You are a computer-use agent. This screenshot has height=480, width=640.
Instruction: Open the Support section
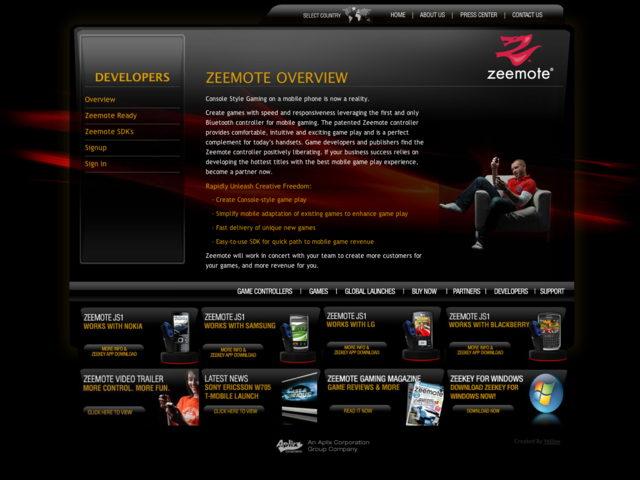pos(552,291)
